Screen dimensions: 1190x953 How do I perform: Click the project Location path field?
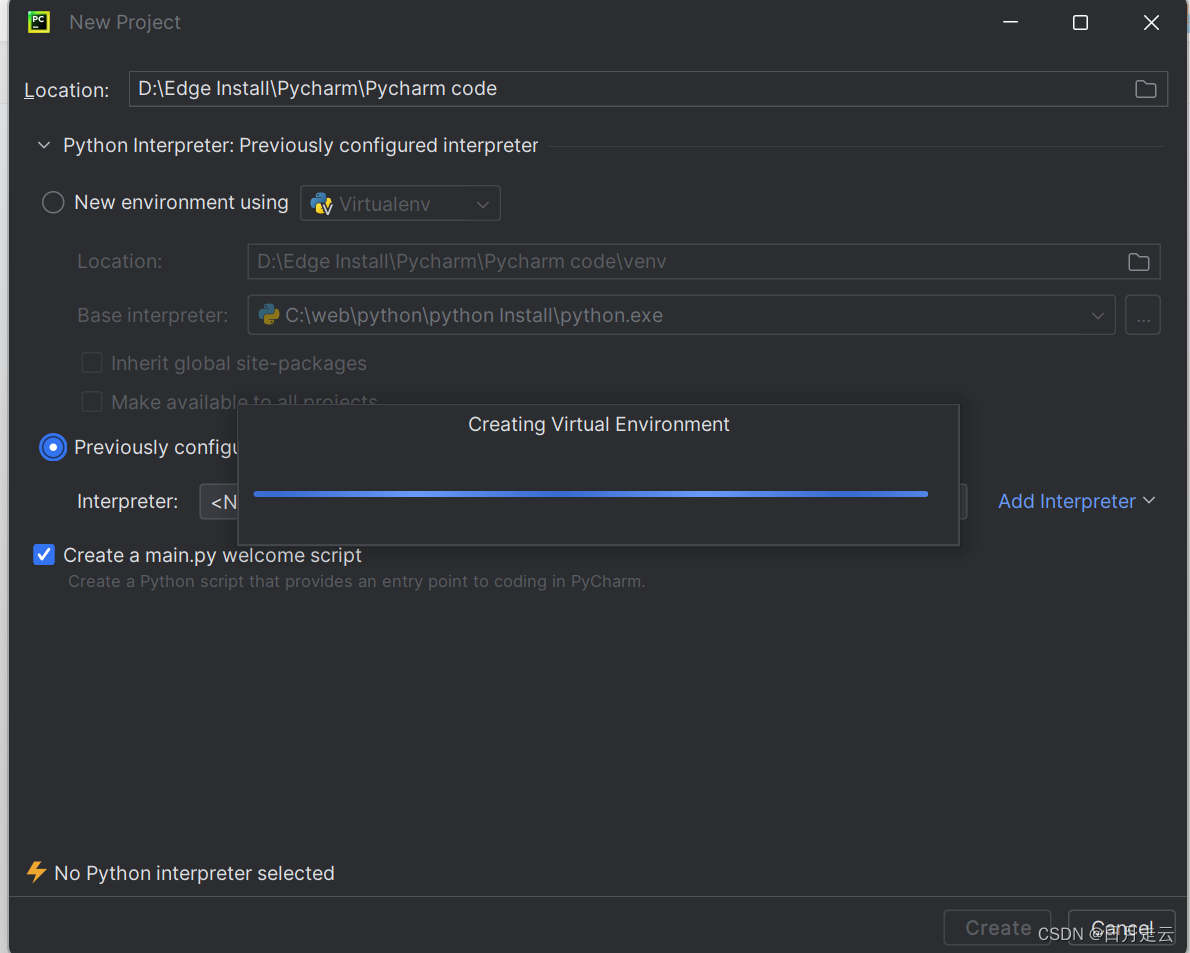[647, 89]
